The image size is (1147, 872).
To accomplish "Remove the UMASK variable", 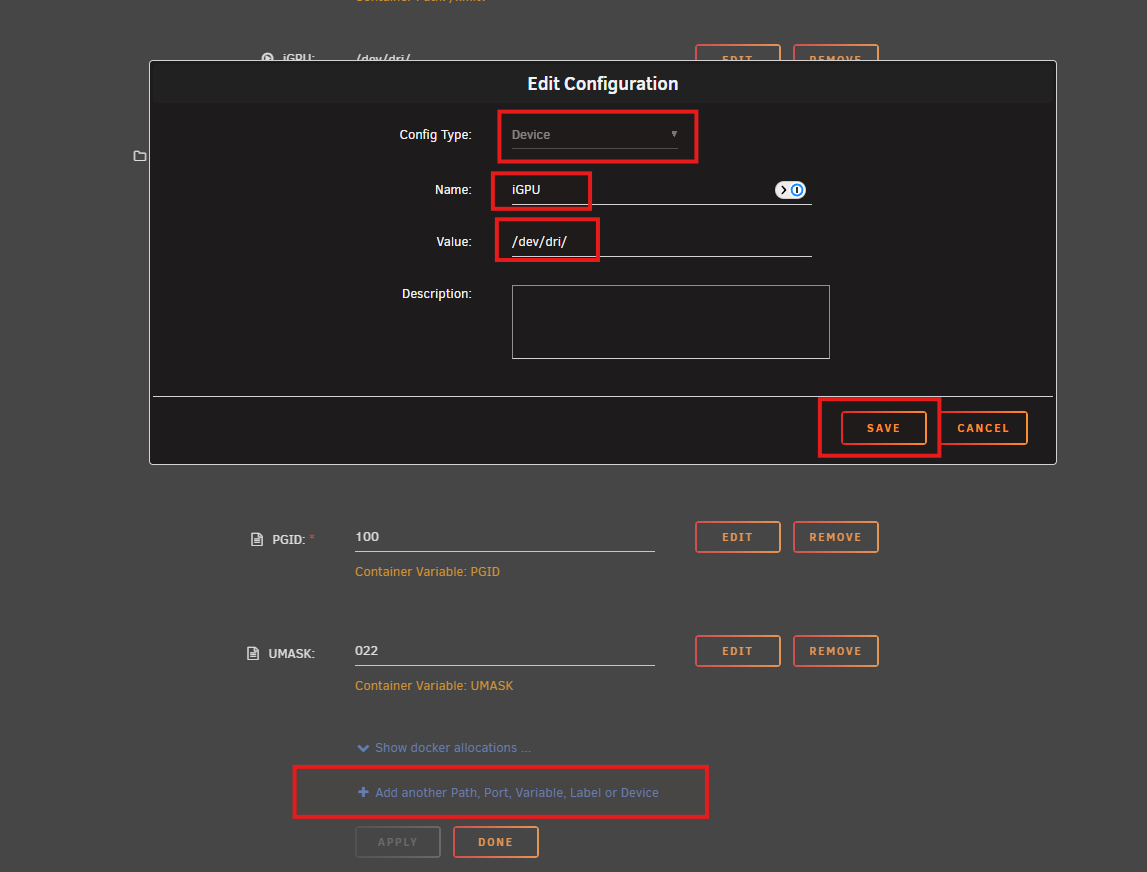I will [835, 651].
